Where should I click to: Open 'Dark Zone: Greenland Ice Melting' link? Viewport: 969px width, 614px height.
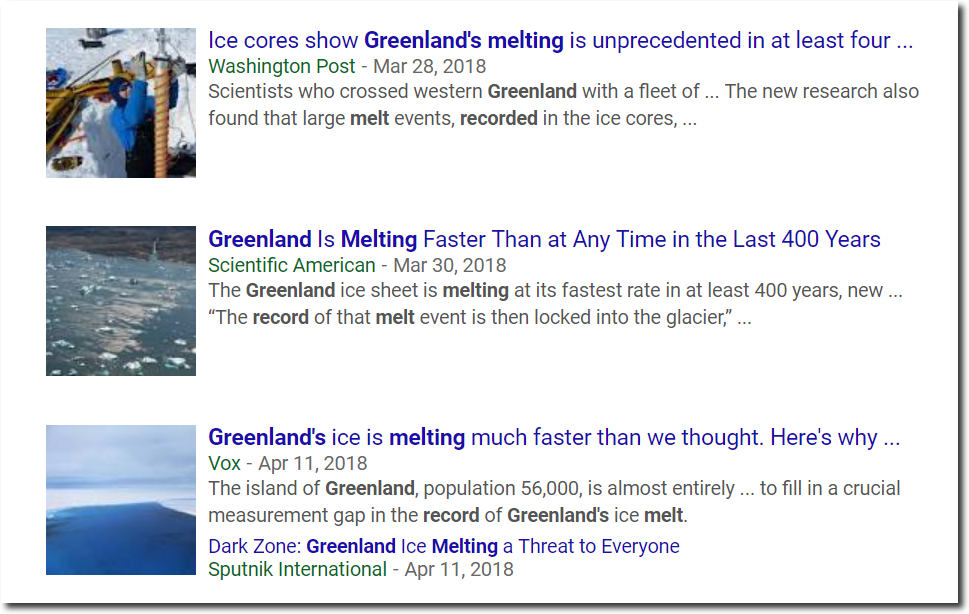pyautogui.click(x=444, y=546)
